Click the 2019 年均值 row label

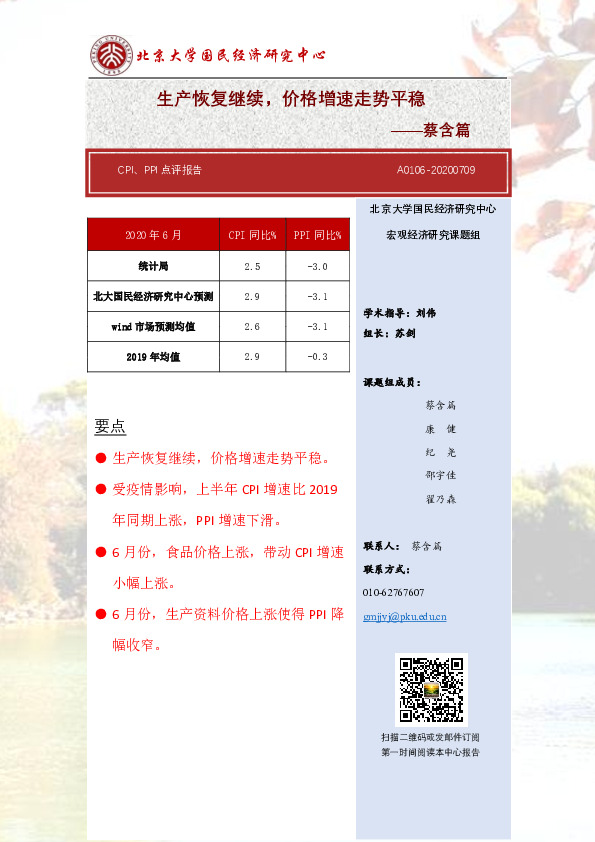154,357
